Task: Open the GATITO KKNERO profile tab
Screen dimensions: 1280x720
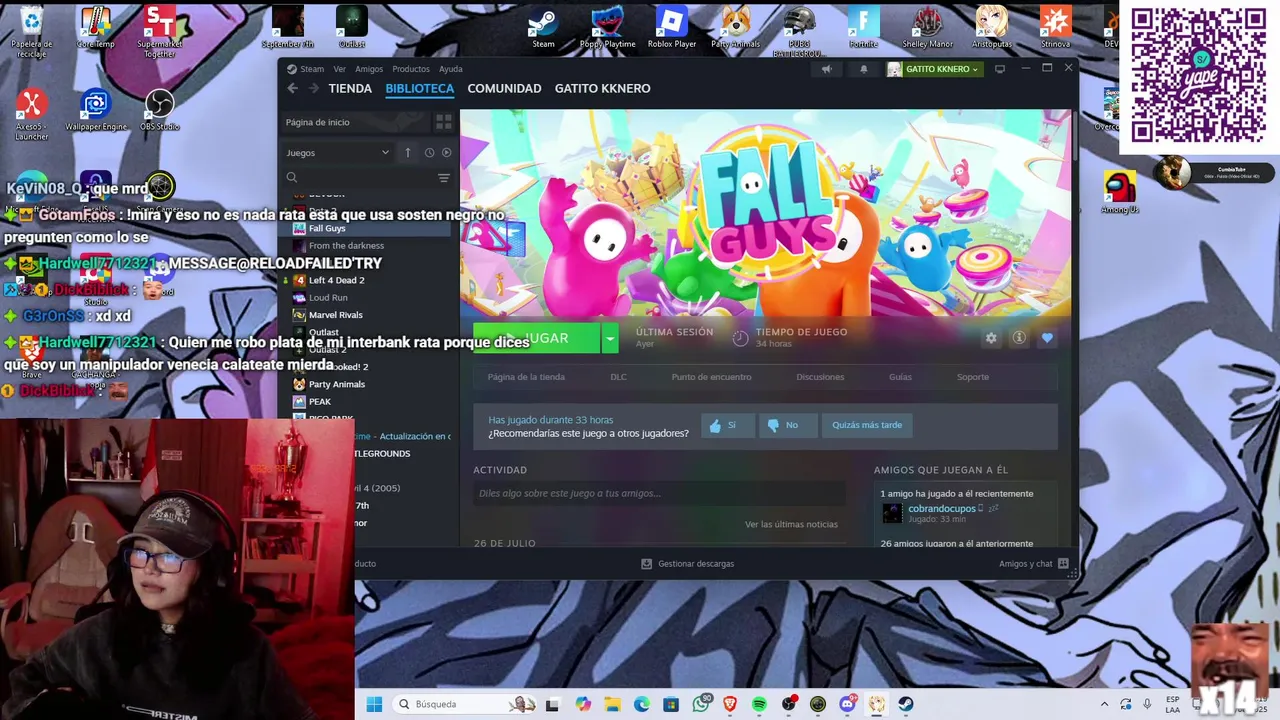Action: [602, 88]
